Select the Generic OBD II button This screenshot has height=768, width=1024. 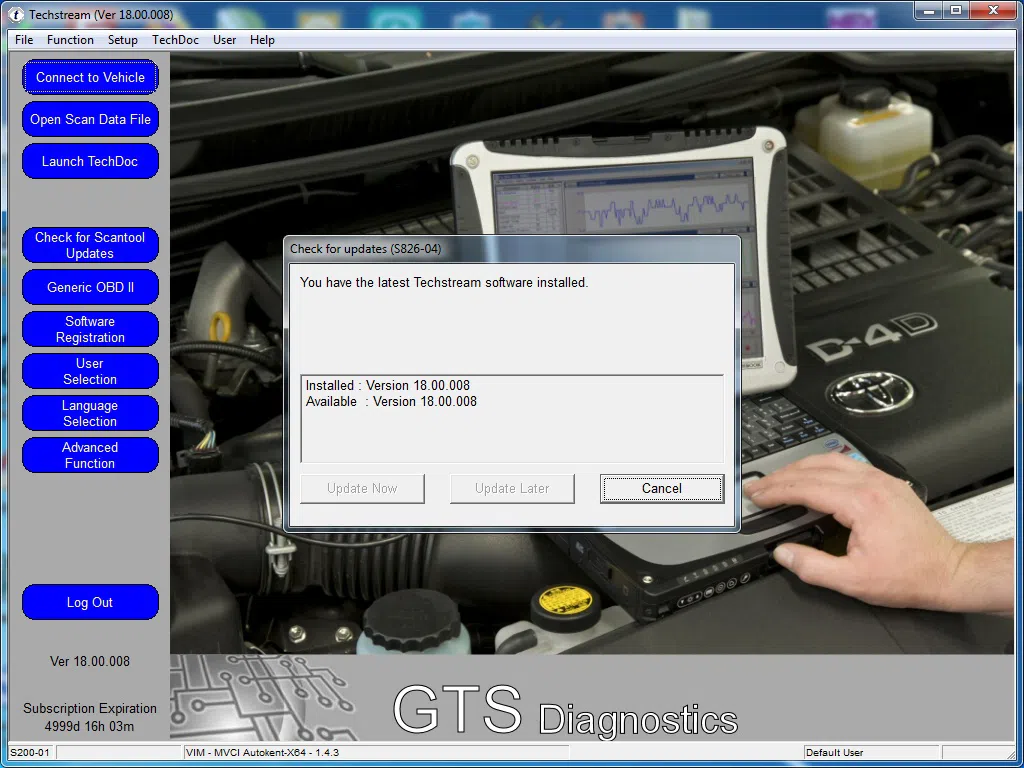point(90,287)
